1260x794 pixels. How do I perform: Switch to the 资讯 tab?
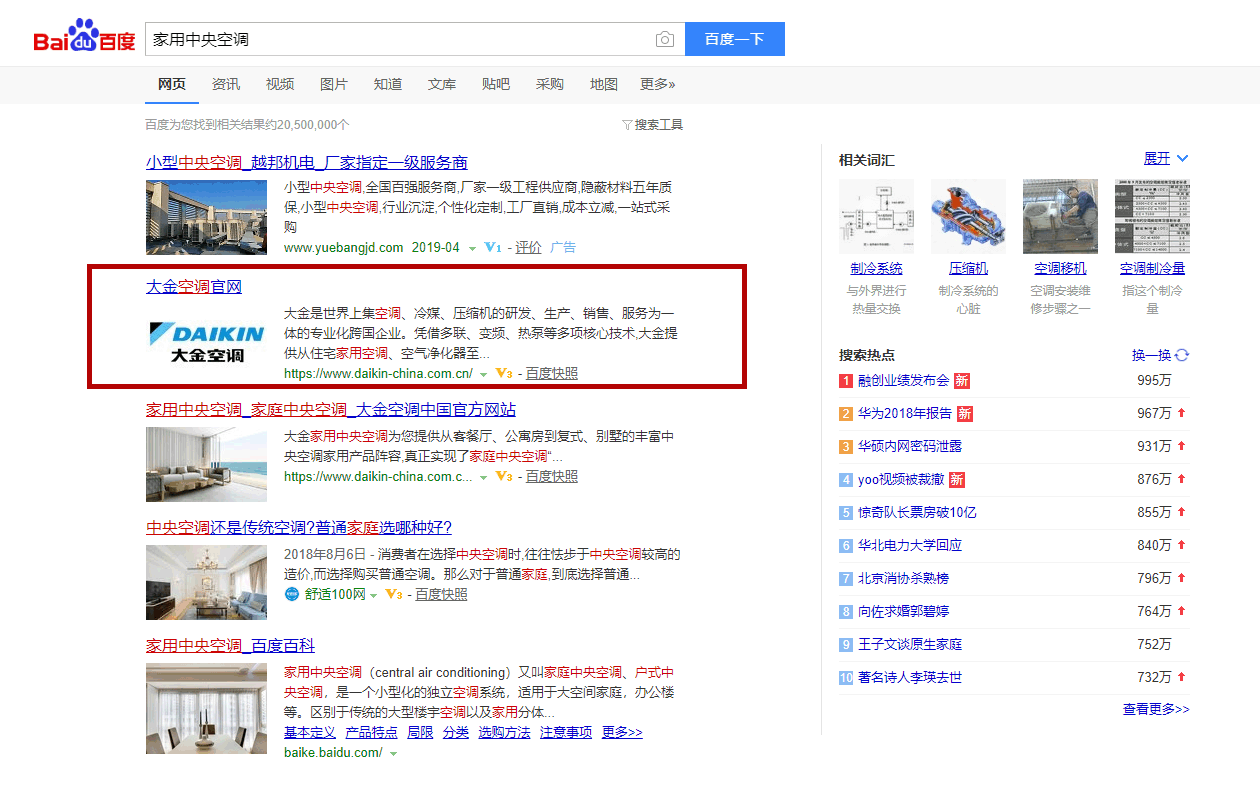226,84
